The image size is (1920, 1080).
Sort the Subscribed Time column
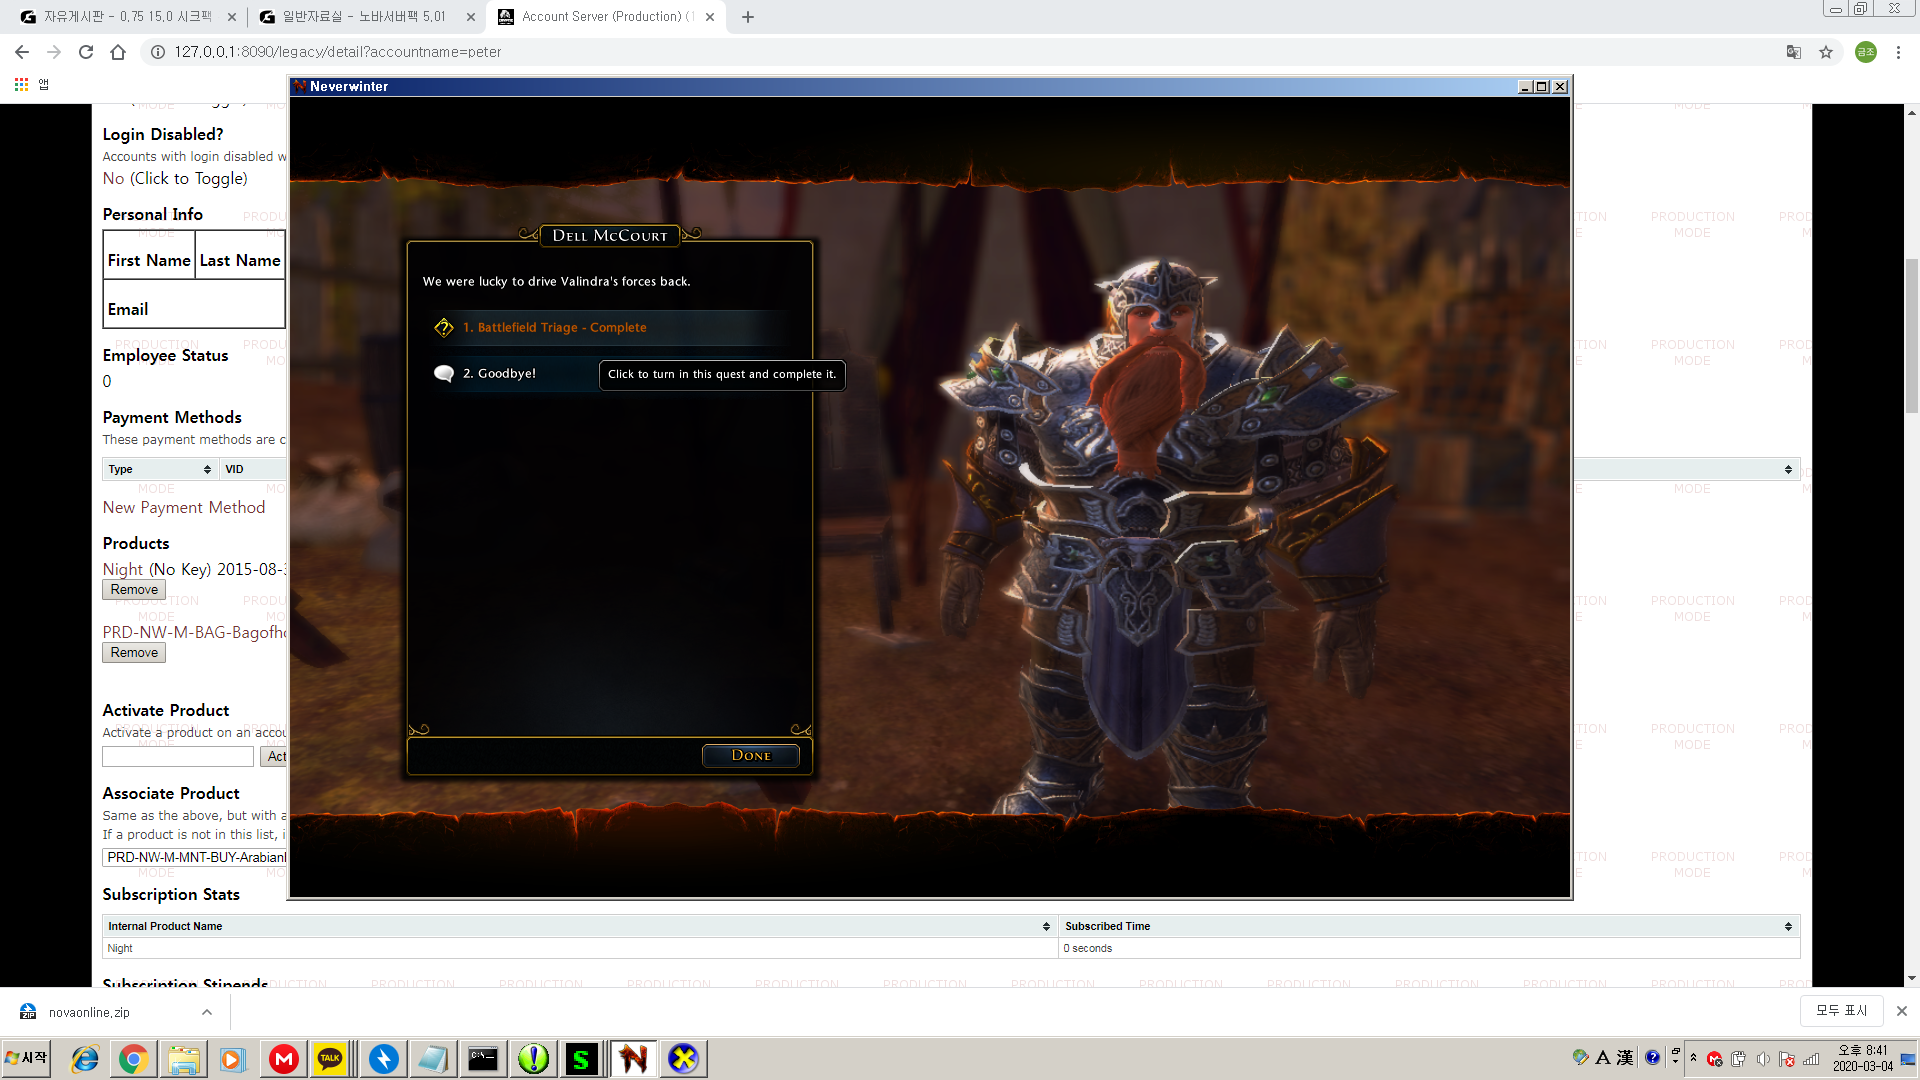pos(1788,927)
